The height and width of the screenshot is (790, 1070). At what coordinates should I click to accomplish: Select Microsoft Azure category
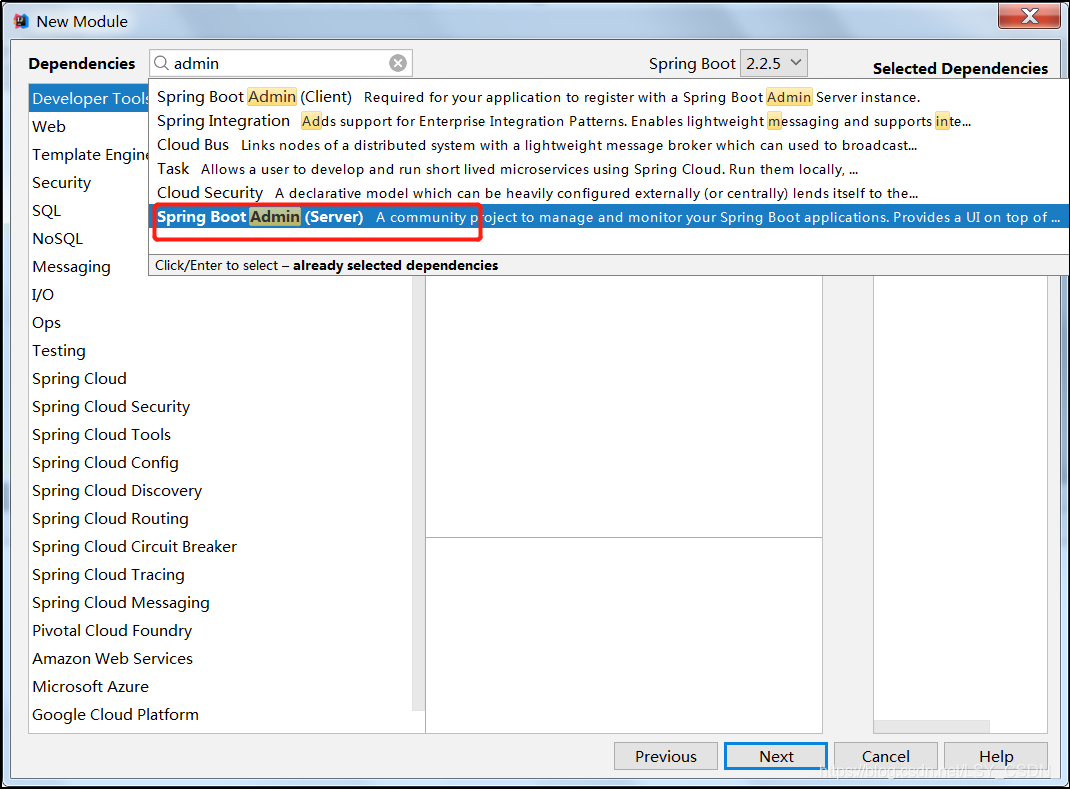220,686
